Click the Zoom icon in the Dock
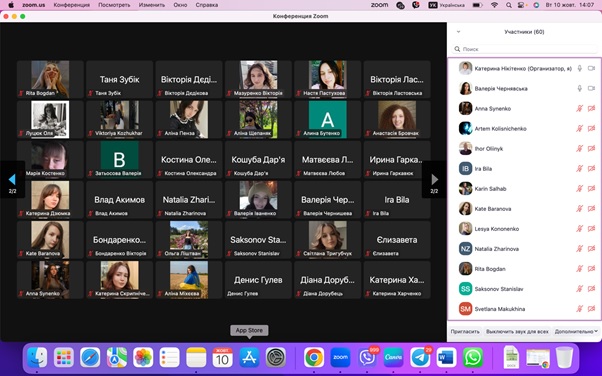 [x=341, y=358]
